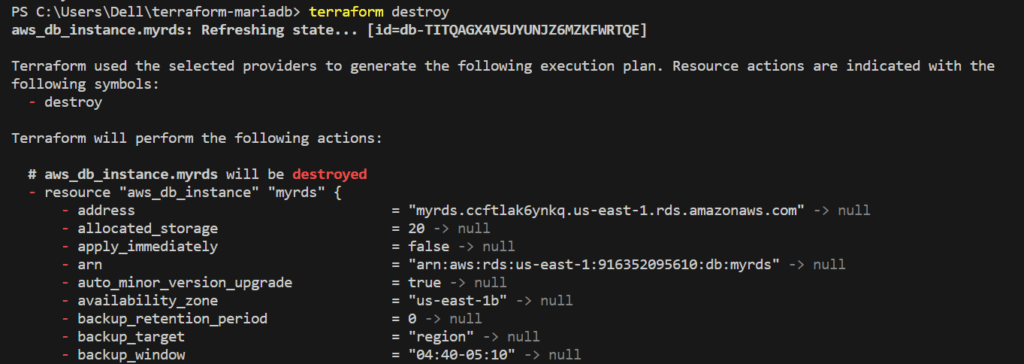Image resolution: width=1024 pixels, height=364 pixels.
Task: Click the 'auto_minor_version_upgrade' attribute
Action: (x=185, y=283)
